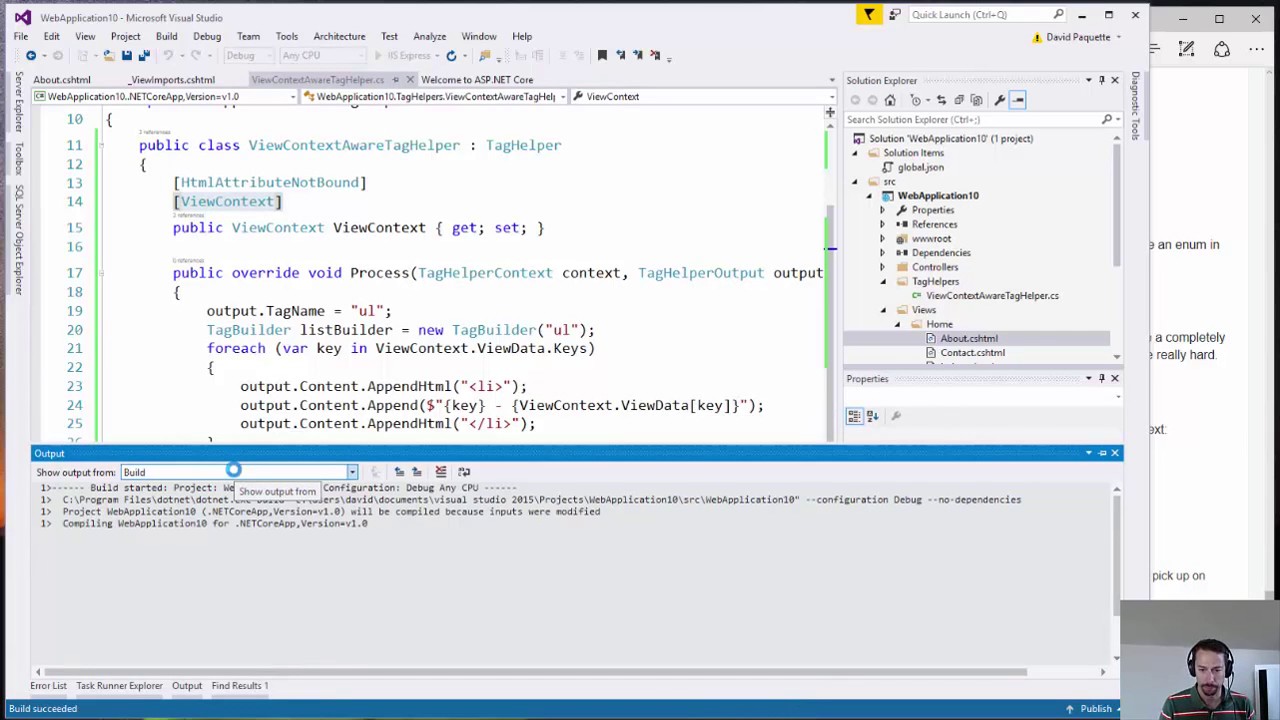1280x720 pixels.
Task: Click Collapse All icon in Solution Explorer
Action: tap(959, 100)
